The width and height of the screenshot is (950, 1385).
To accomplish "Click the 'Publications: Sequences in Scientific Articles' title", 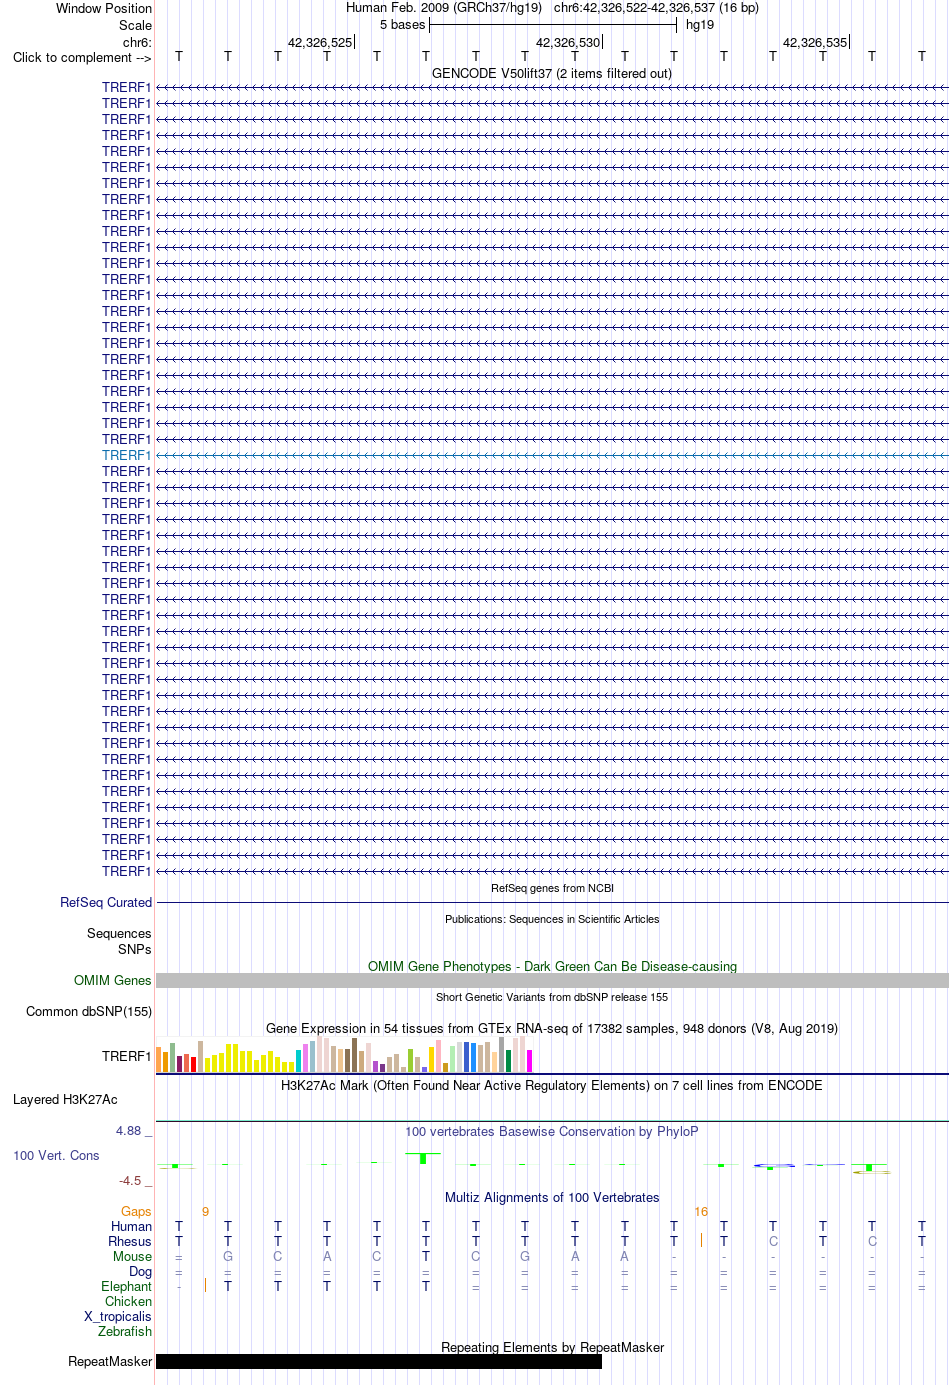I will point(552,919).
